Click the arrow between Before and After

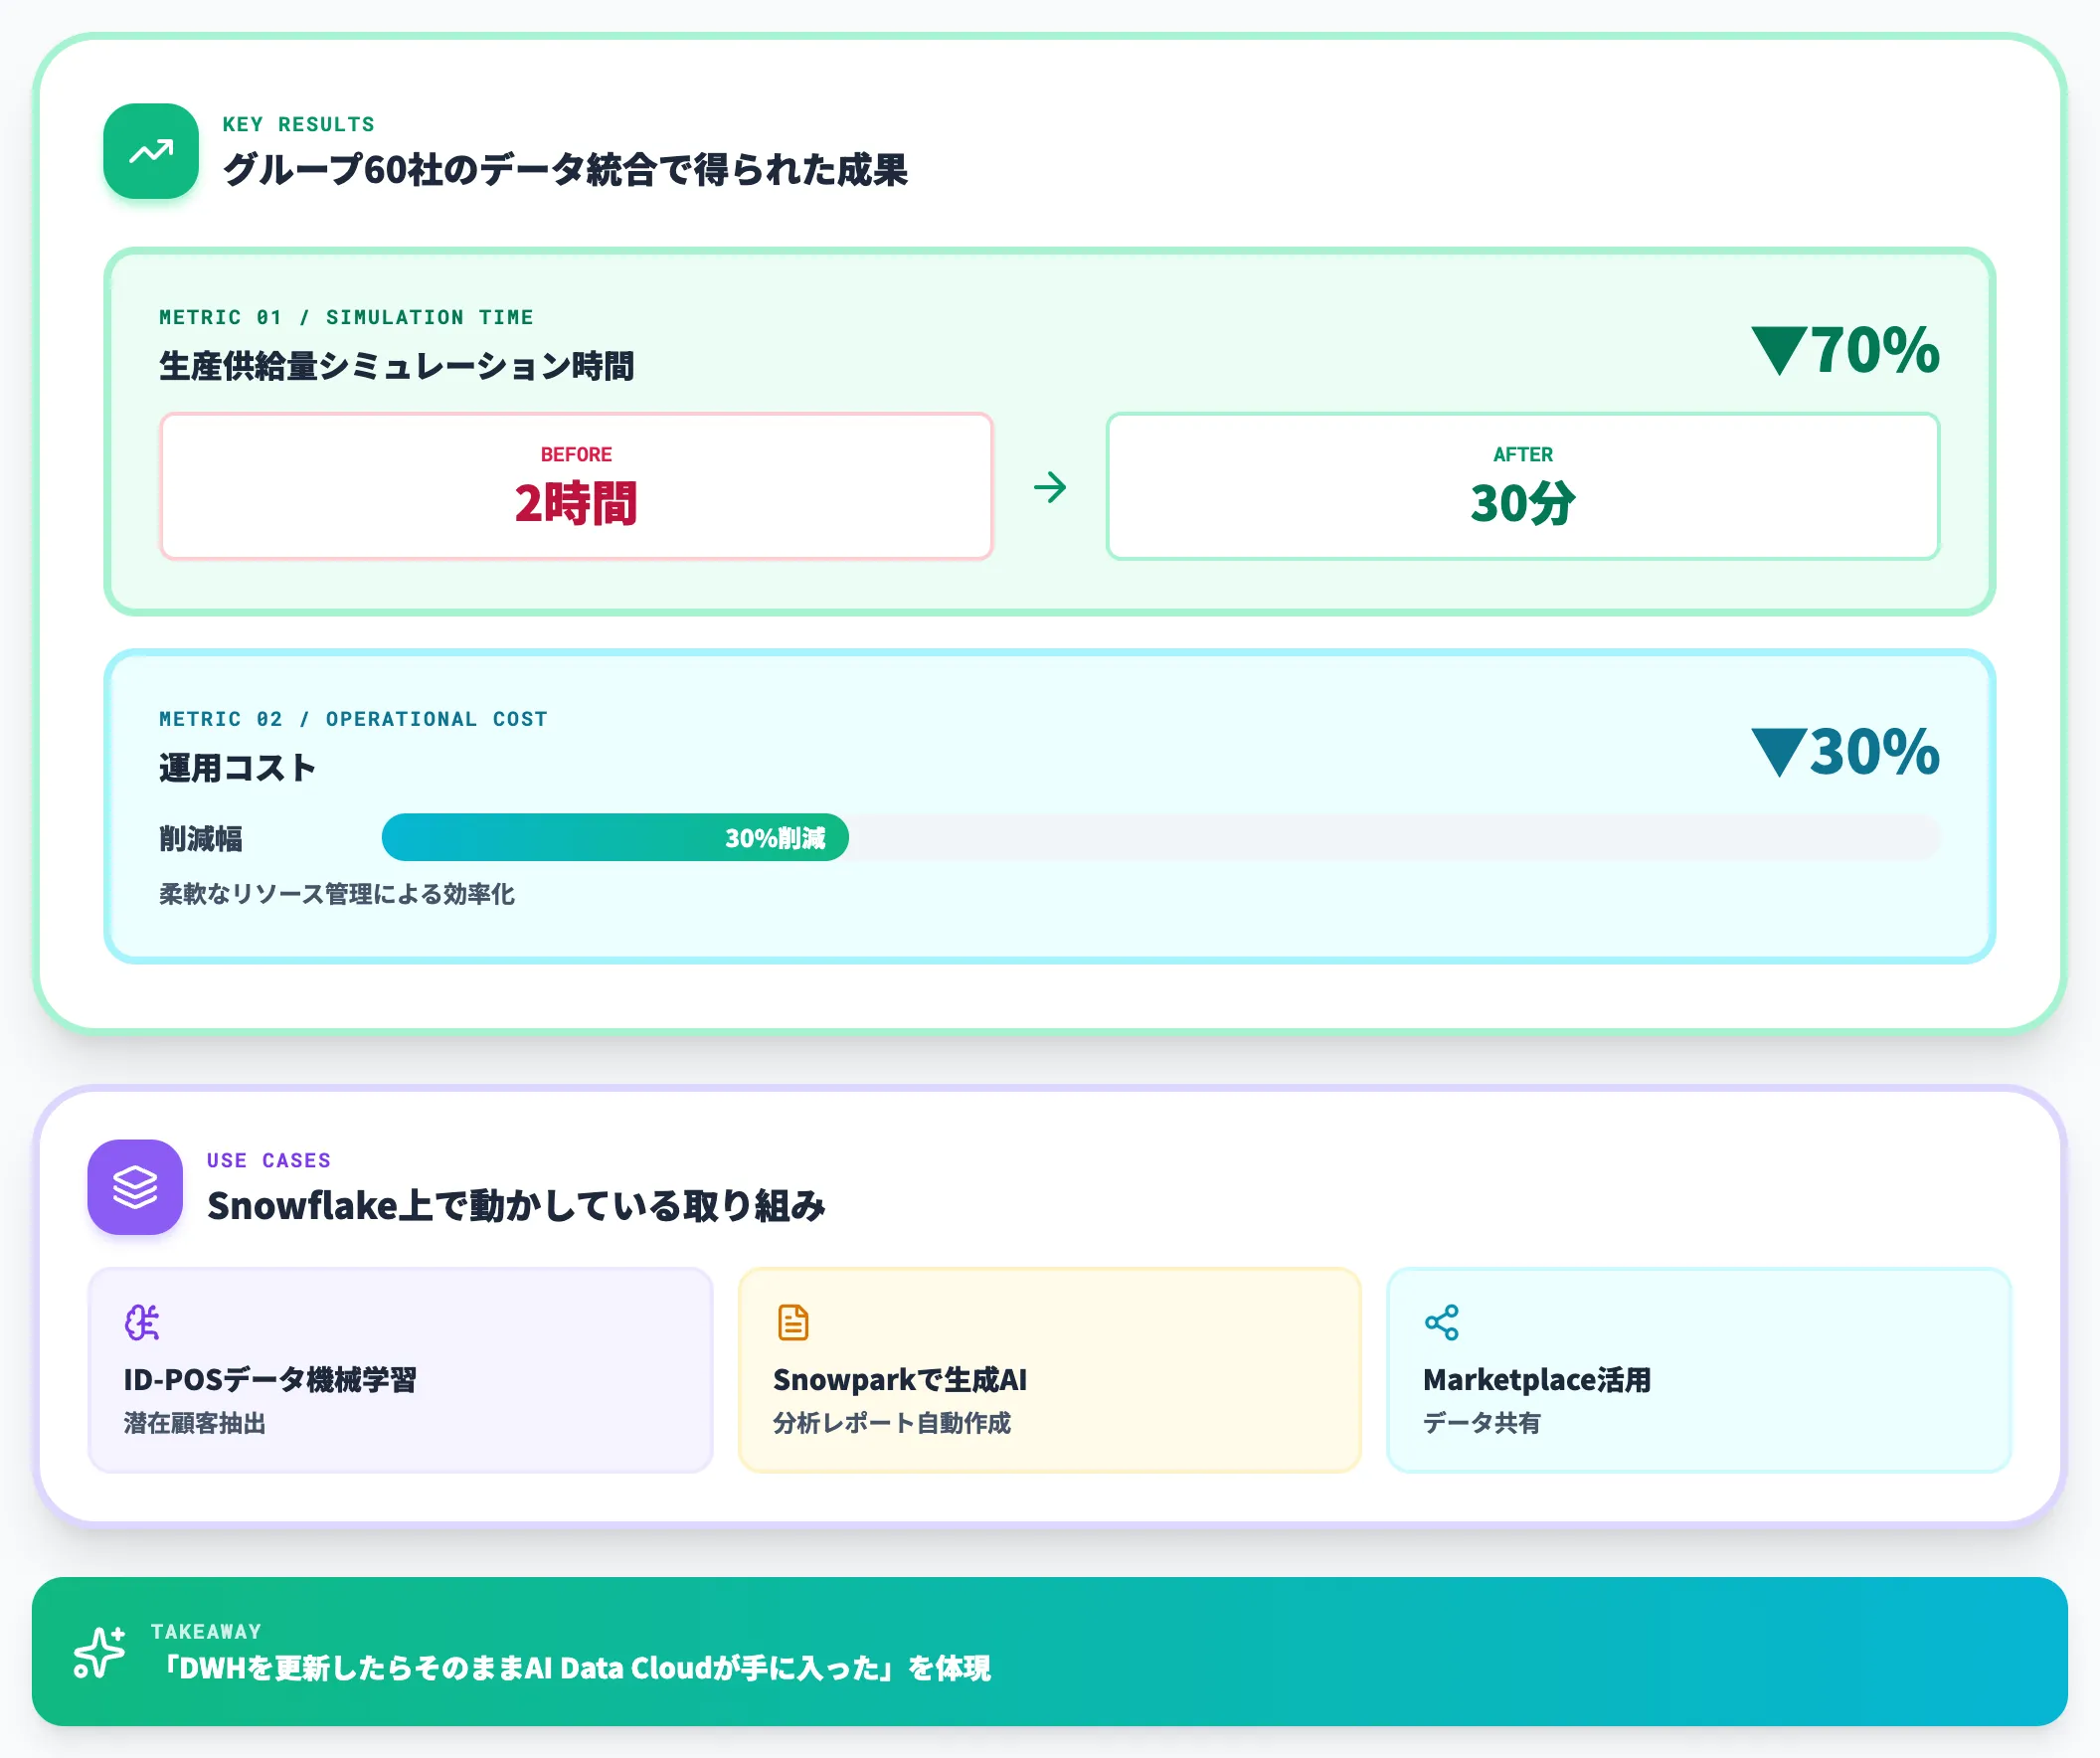coord(1050,487)
